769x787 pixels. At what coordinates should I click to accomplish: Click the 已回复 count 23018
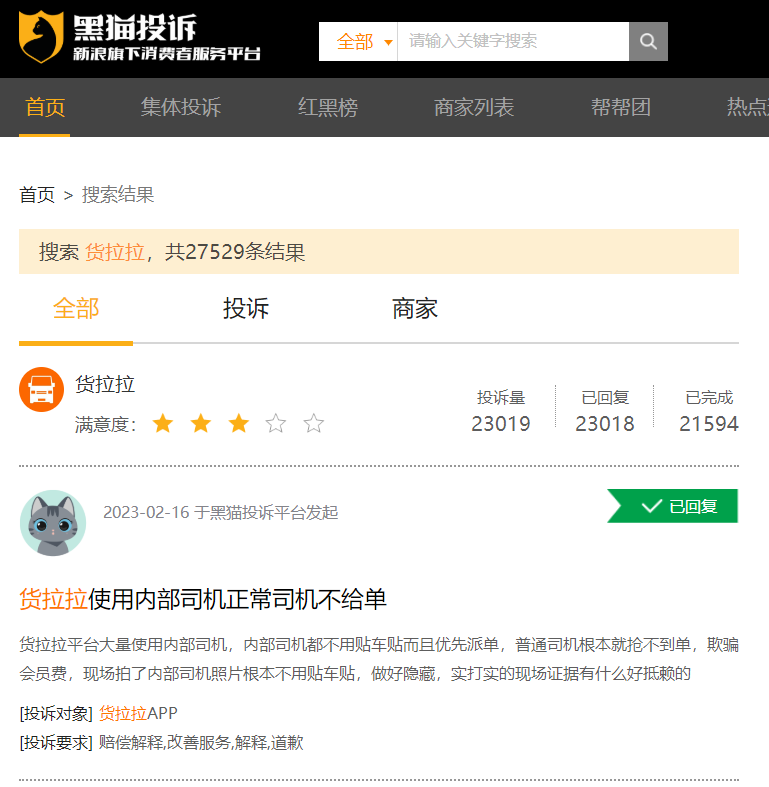click(x=605, y=424)
